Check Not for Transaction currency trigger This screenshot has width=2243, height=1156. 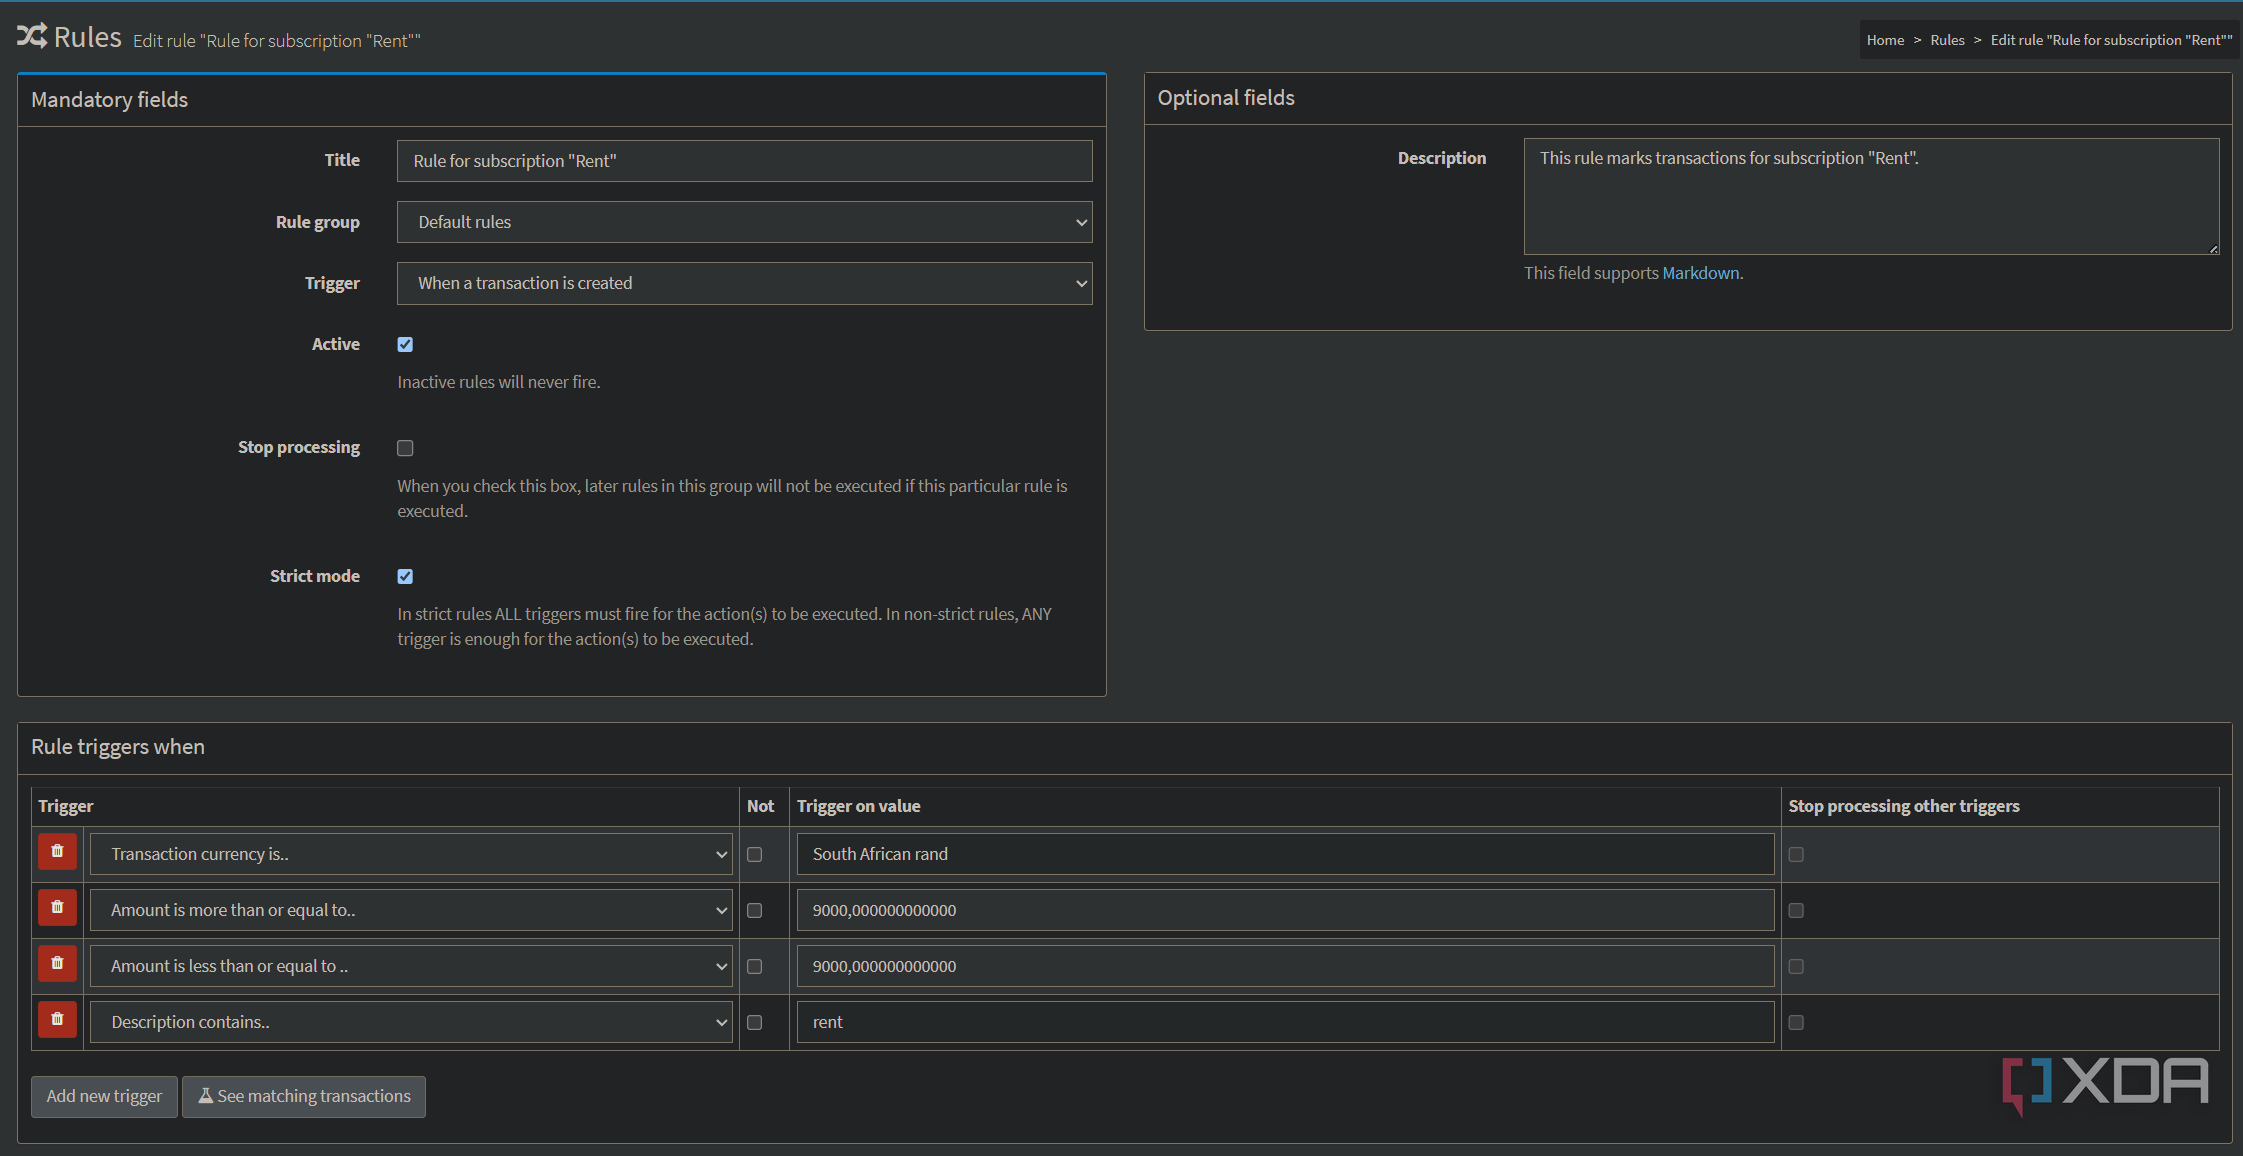(x=755, y=855)
